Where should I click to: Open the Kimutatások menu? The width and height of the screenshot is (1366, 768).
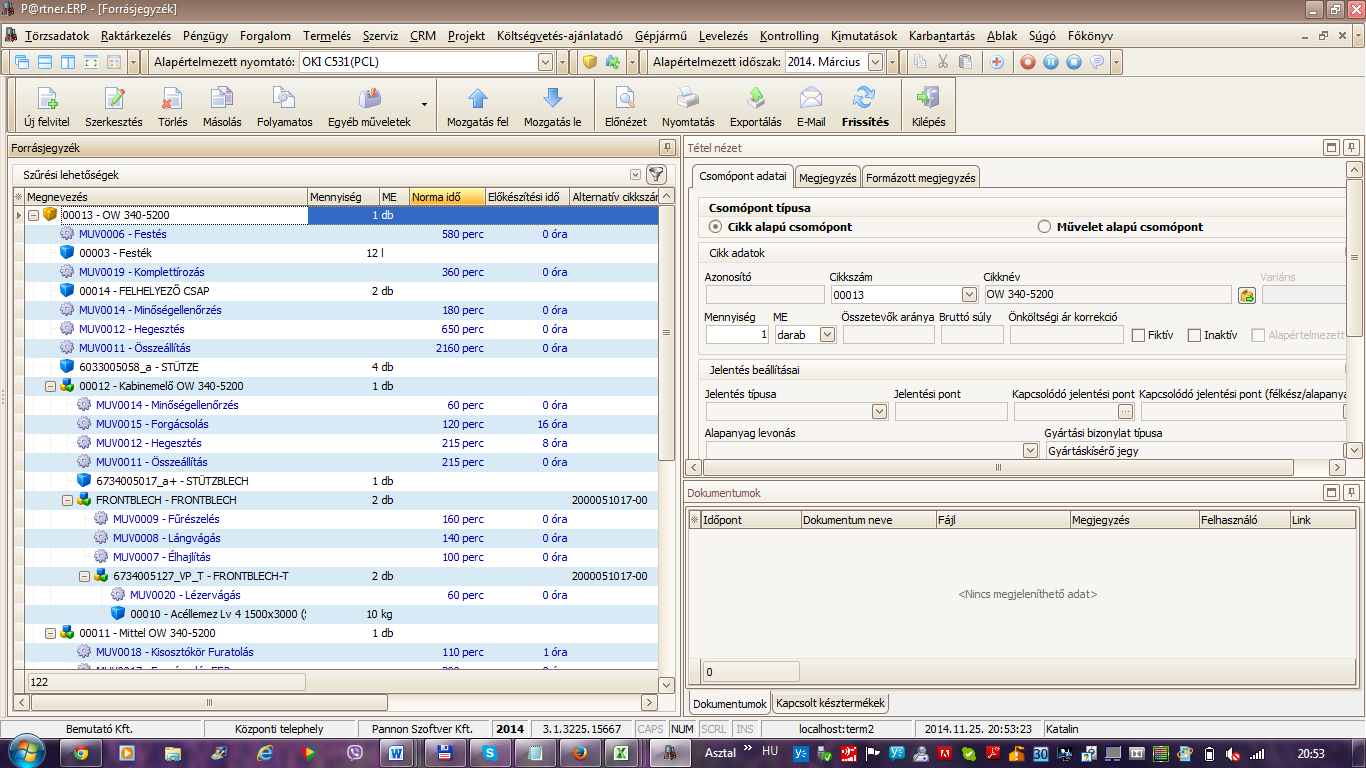pos(864,36)
